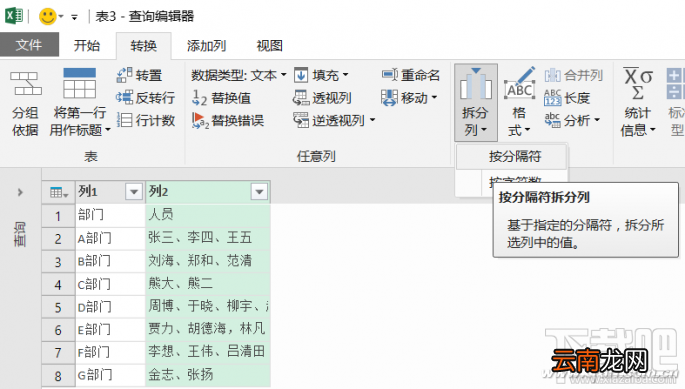Open the 移动 dropdown
The height and width of the screenshot is (389, 685).
point(409,97)
